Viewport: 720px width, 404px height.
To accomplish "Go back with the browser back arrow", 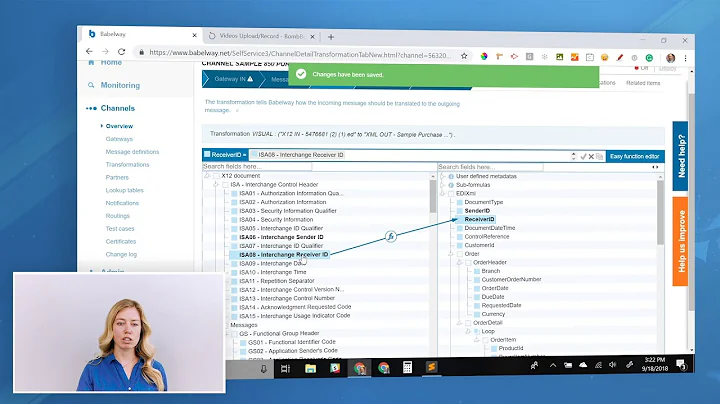I will pos(90,51).
